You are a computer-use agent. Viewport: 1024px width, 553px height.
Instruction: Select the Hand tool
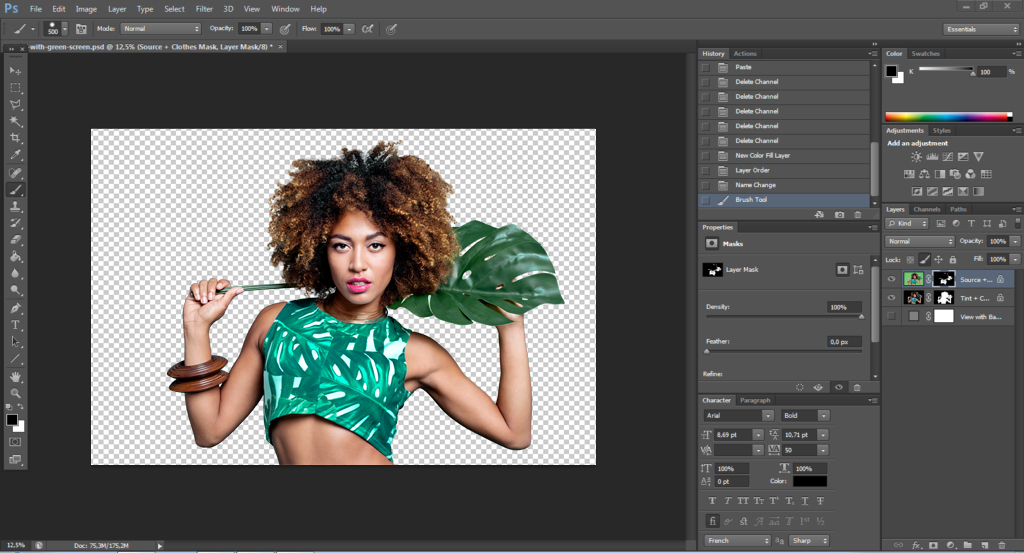point(15,377)
